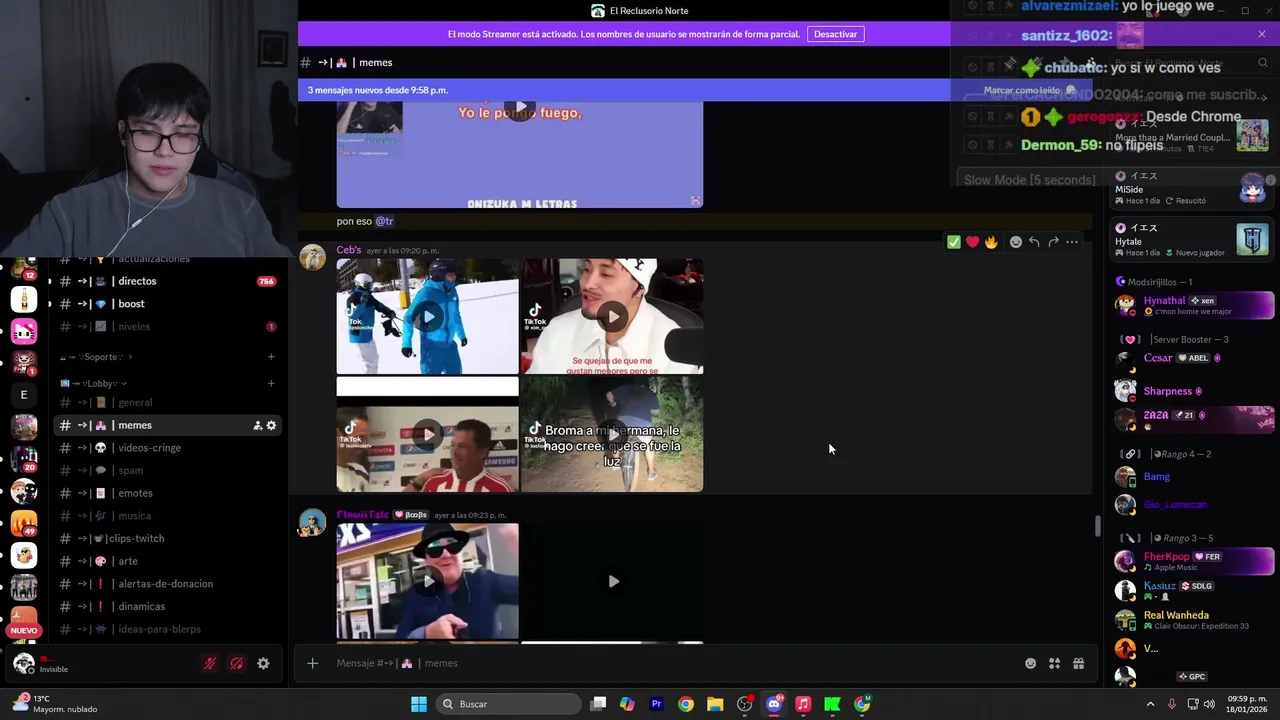Show hidden system tray icons
Image resolution: width=1280 pixels, height=720 pixels.
tap(1150, 704)
